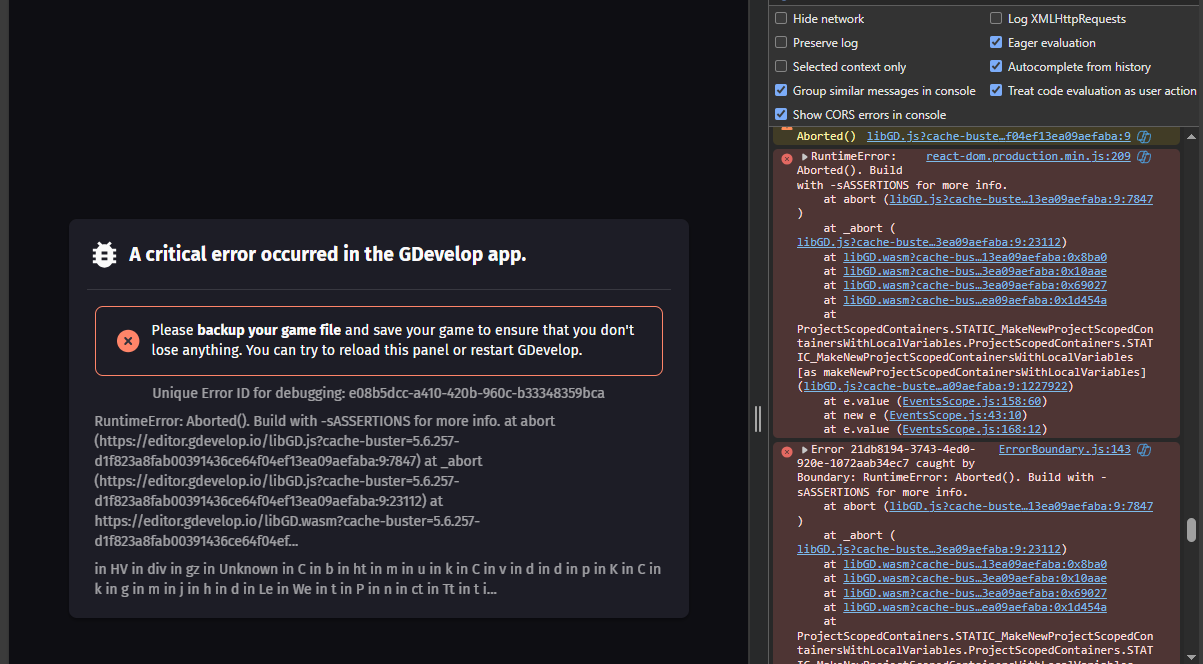1203x664 pixels.
Task: Click the red error icon beside Error 21db8194
Action: coord(786,451)
